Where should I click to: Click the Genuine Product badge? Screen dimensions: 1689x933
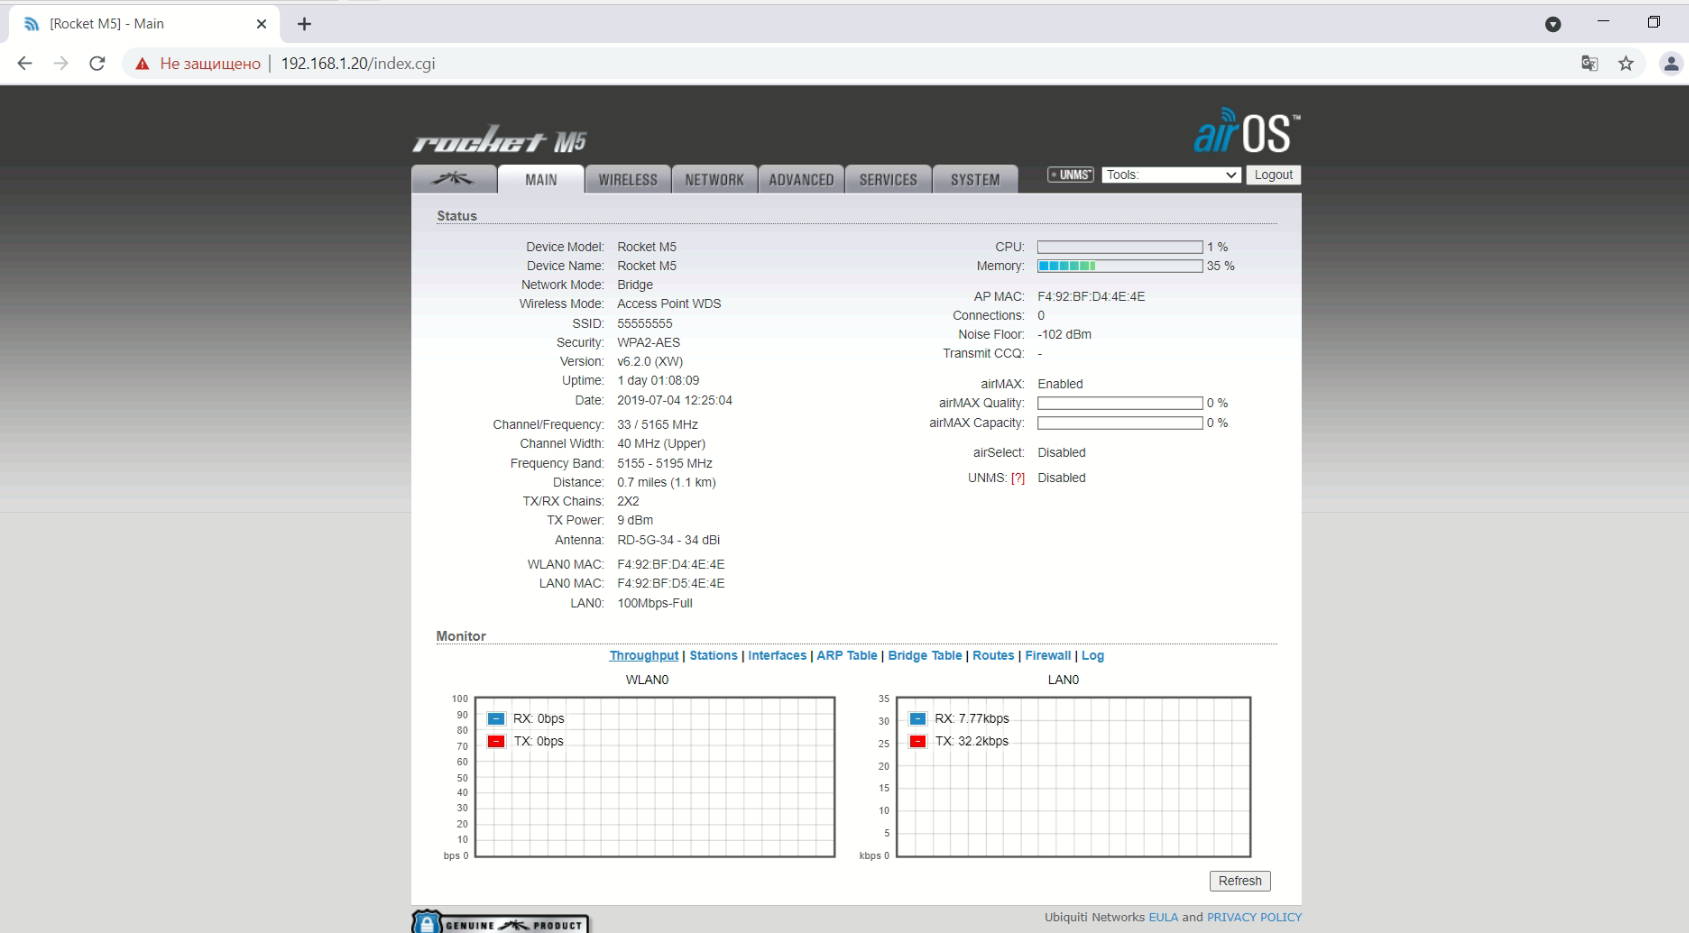coord(500,922)
